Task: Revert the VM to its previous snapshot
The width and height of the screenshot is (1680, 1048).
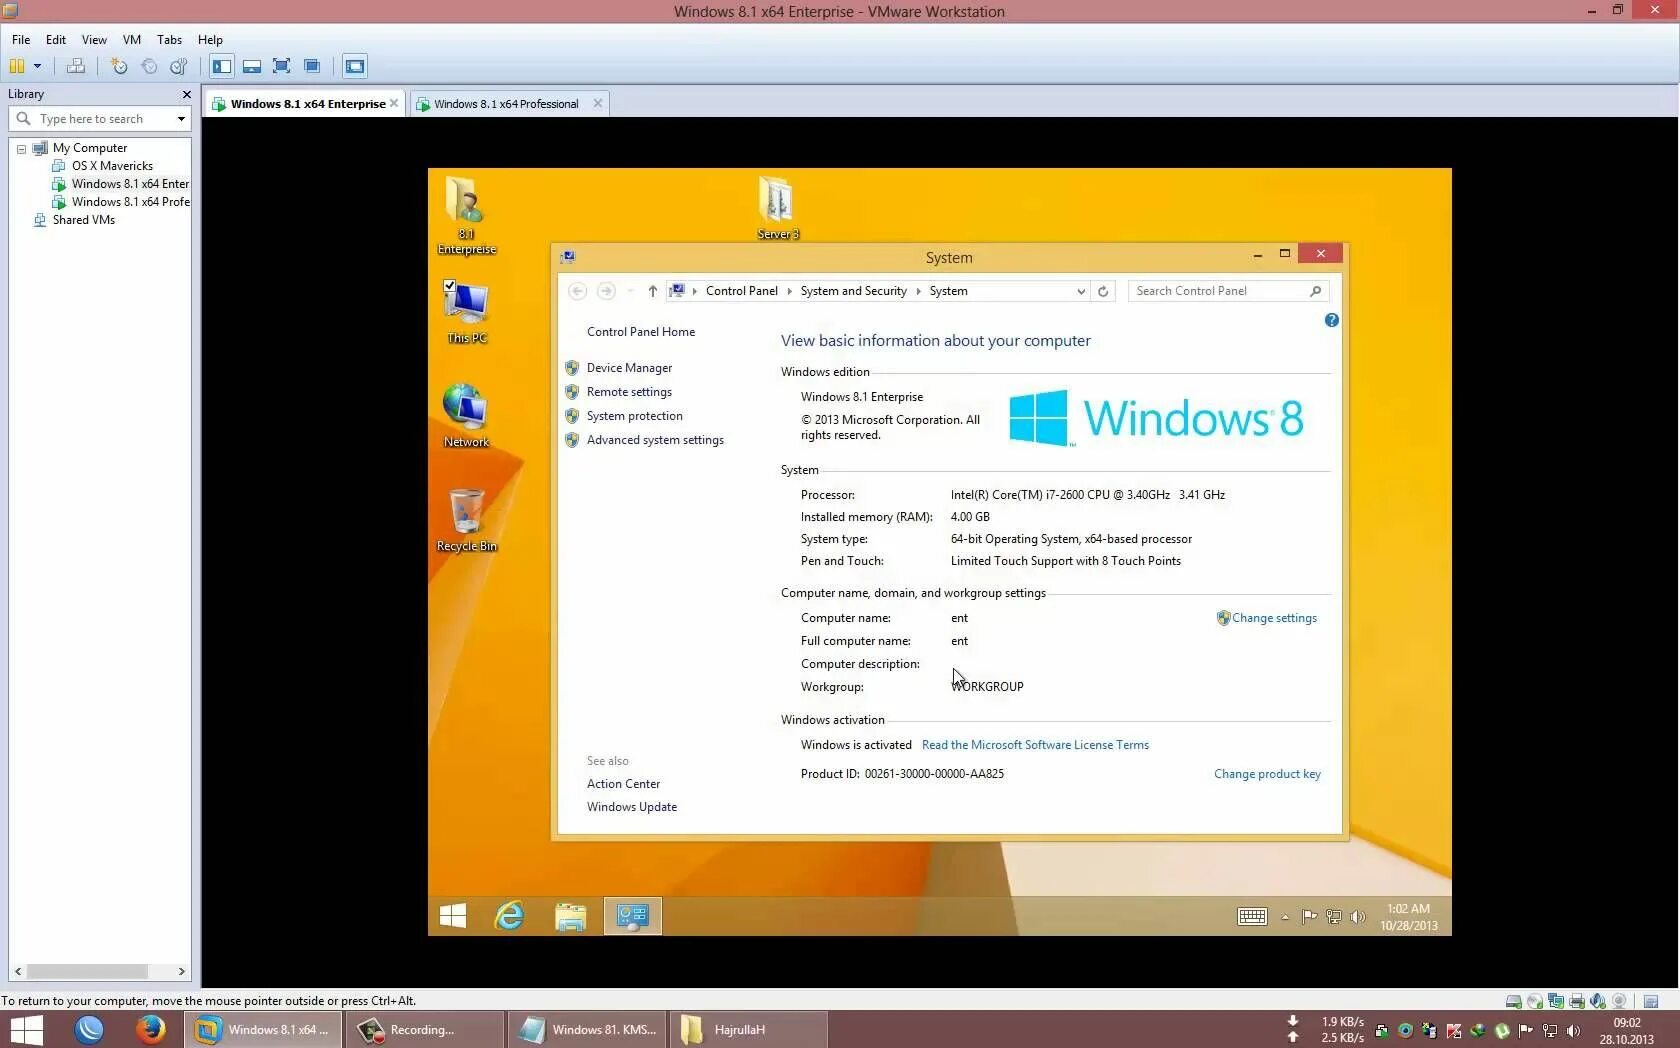Action: pos(149,66)
